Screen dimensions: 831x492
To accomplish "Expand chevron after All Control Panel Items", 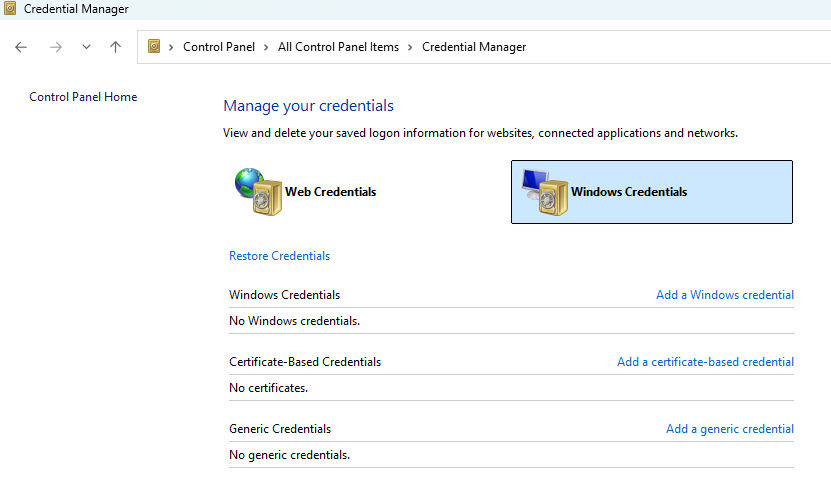I will coord(410,47).
